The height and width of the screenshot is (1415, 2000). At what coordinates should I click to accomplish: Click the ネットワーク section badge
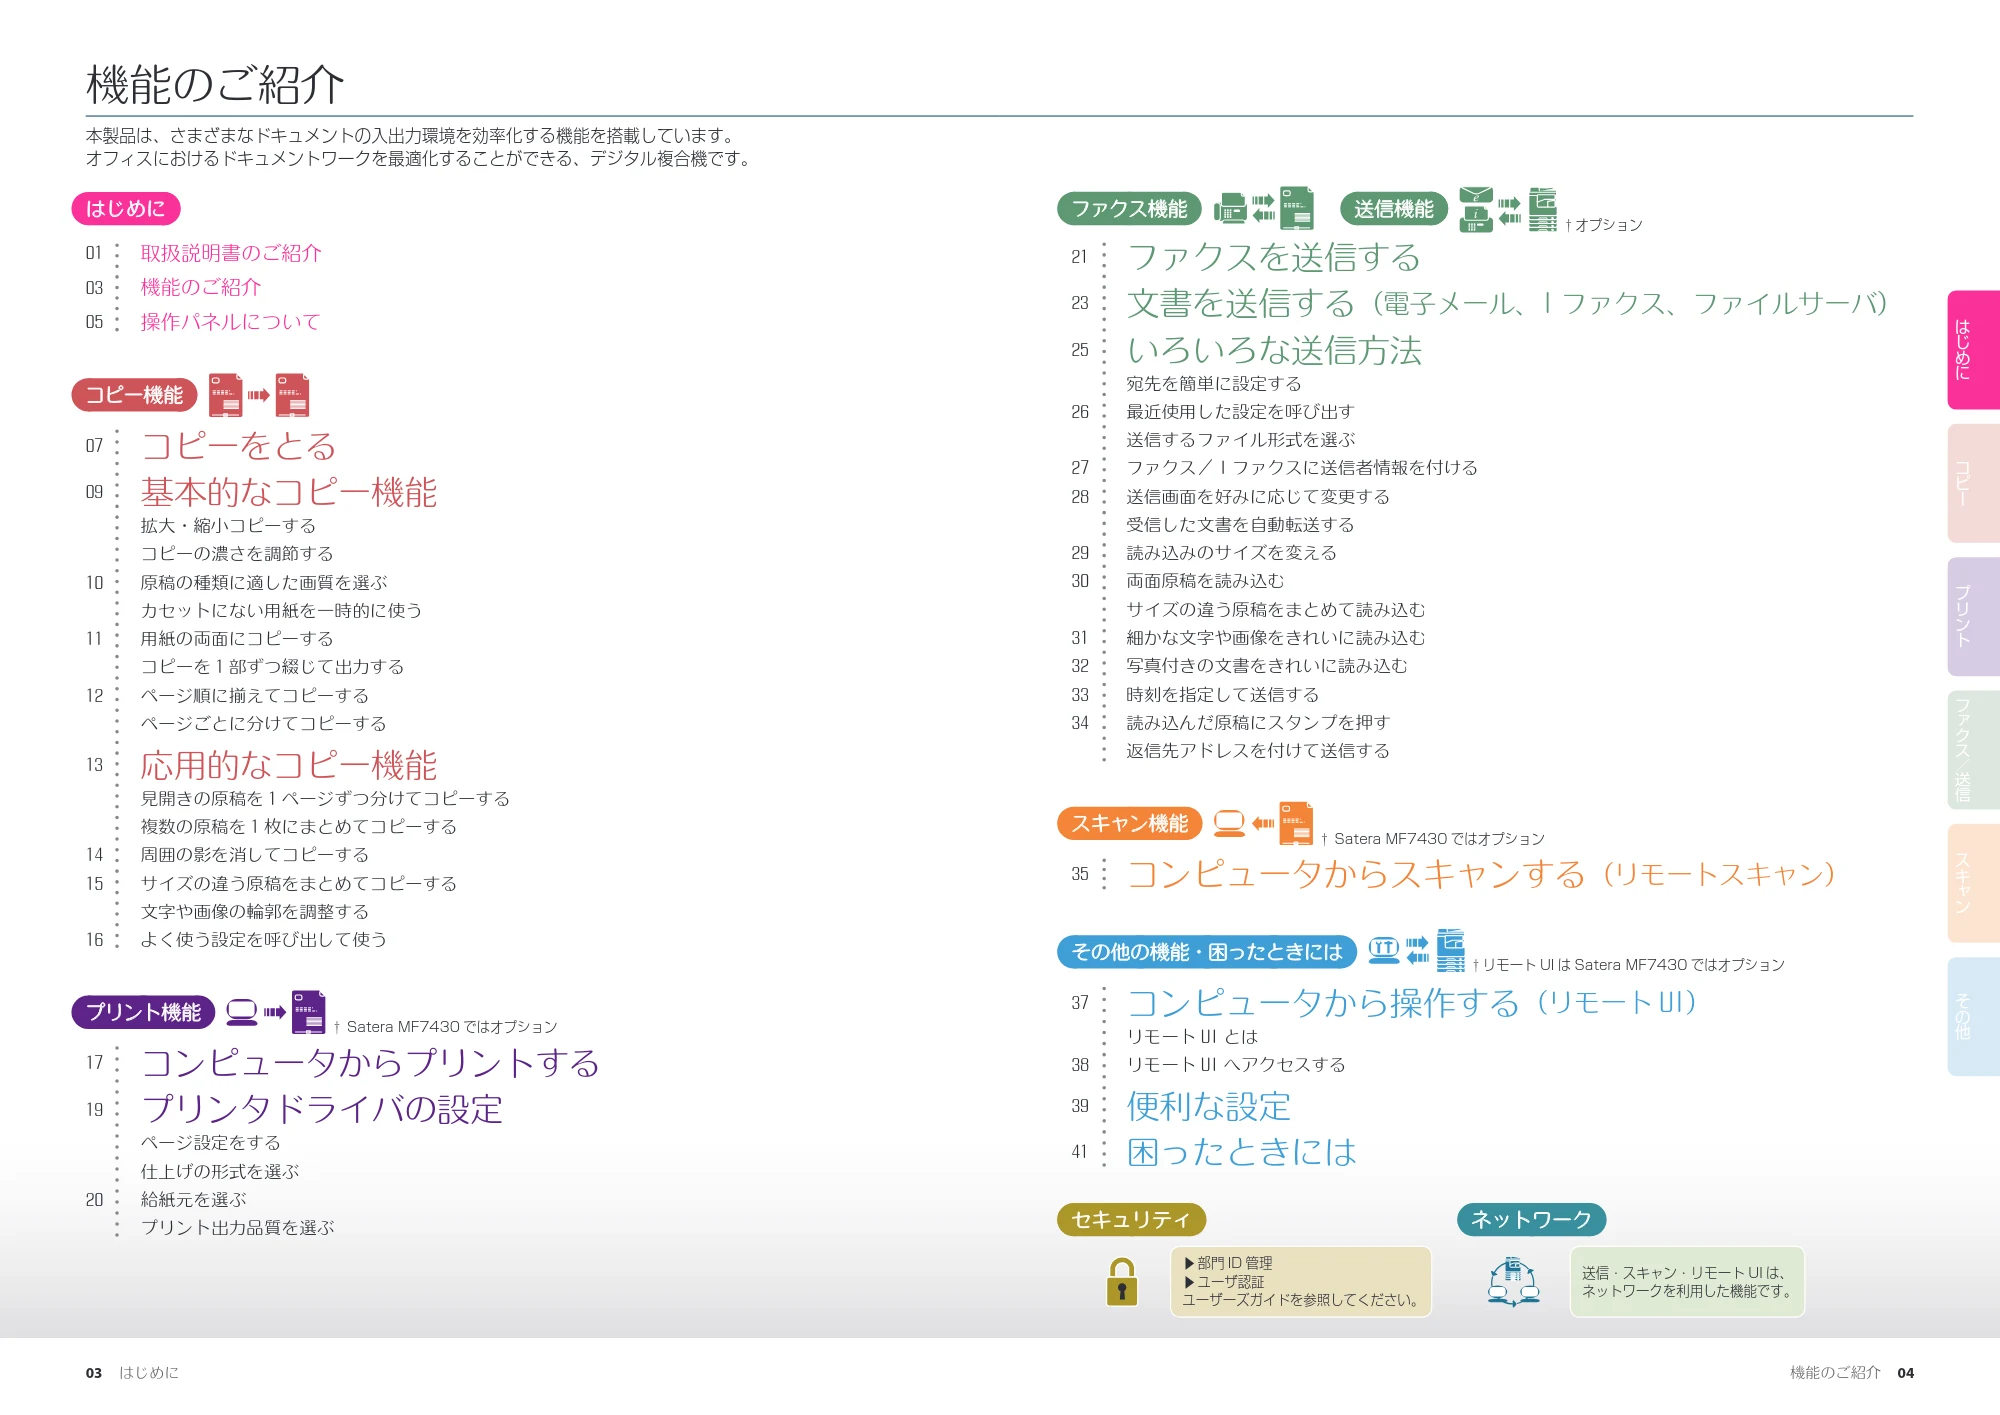point(1531,1219)
